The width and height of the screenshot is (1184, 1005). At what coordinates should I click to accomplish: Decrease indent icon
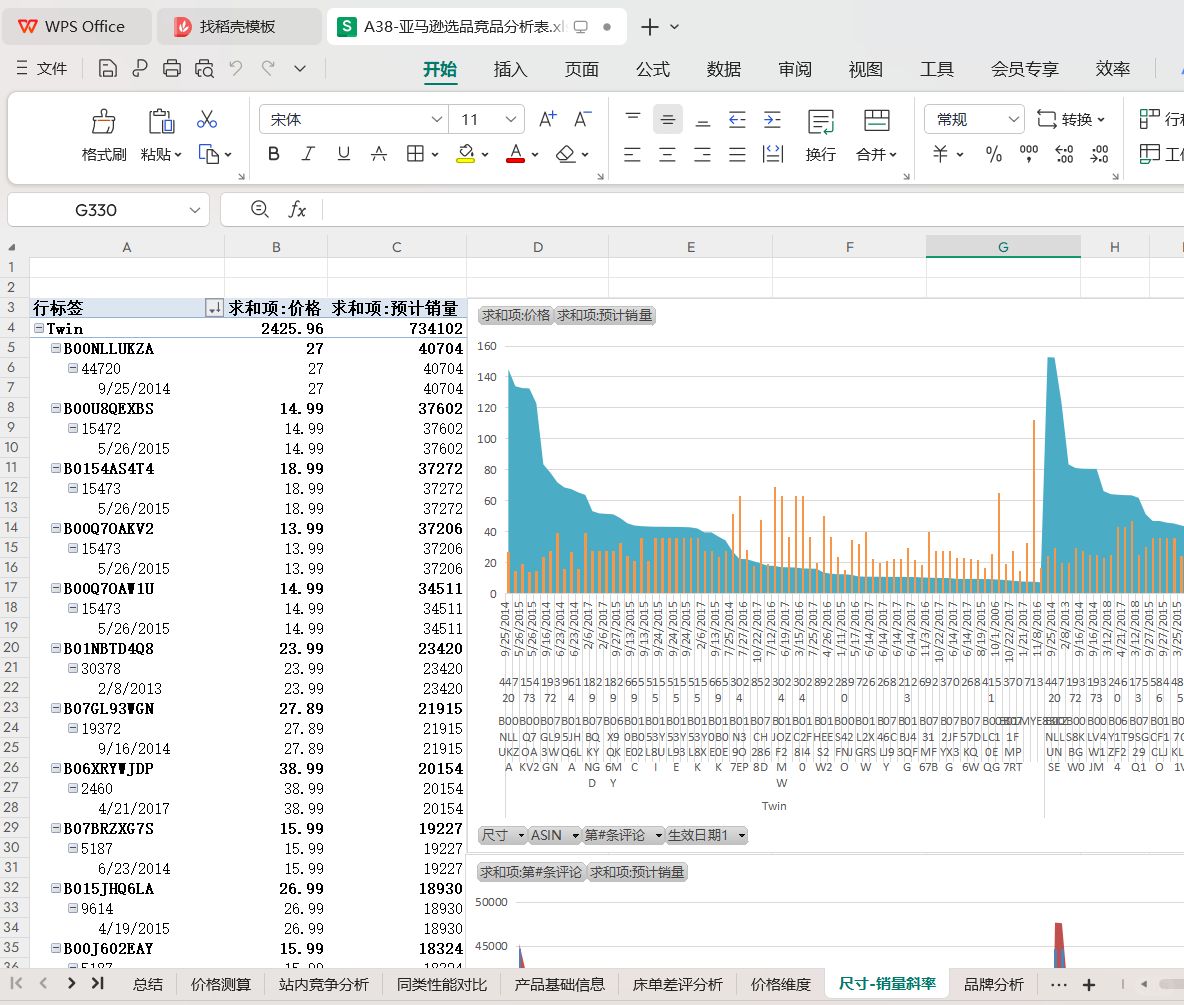point(737,119)
